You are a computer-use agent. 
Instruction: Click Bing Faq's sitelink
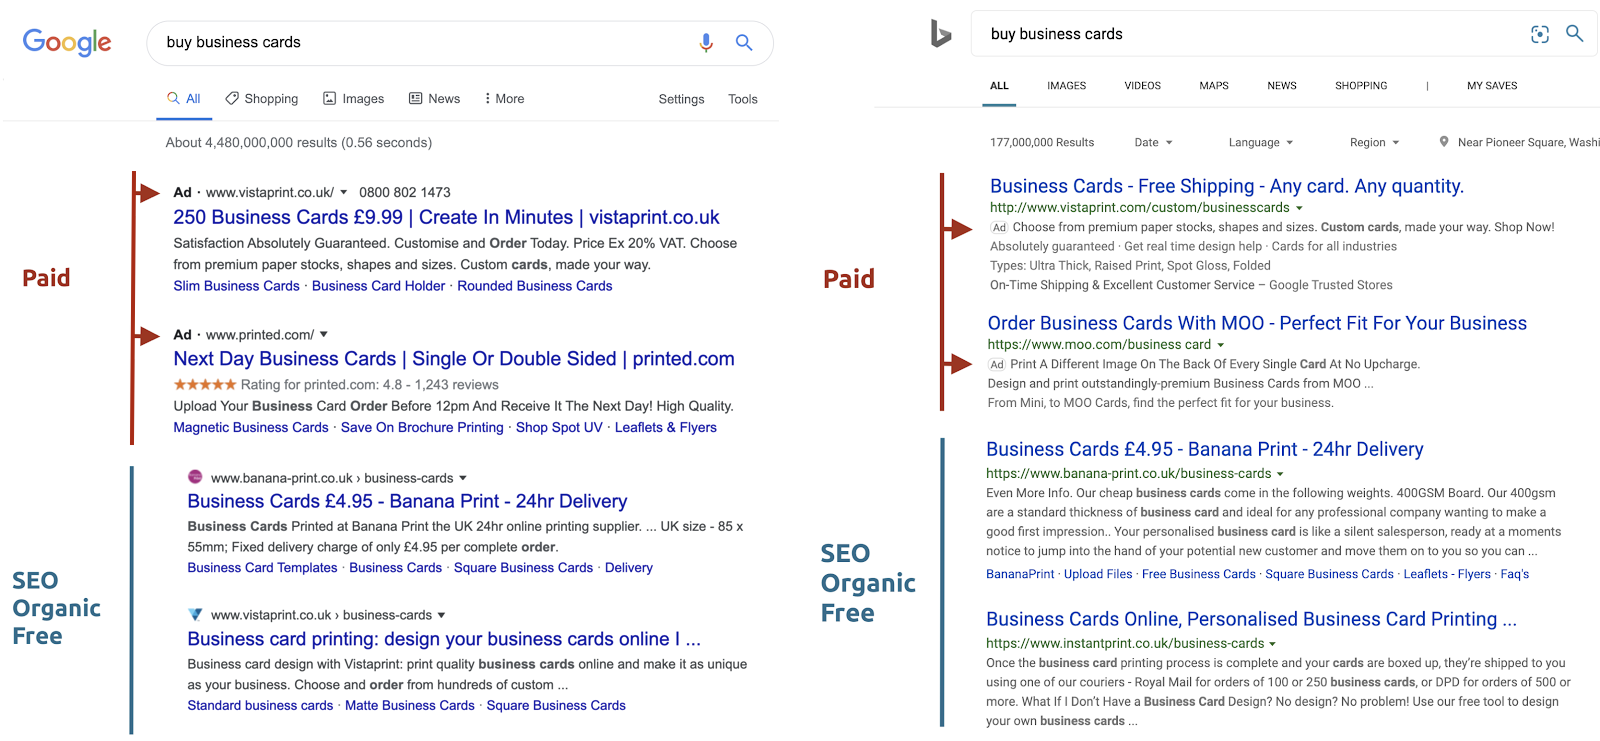1515,574
